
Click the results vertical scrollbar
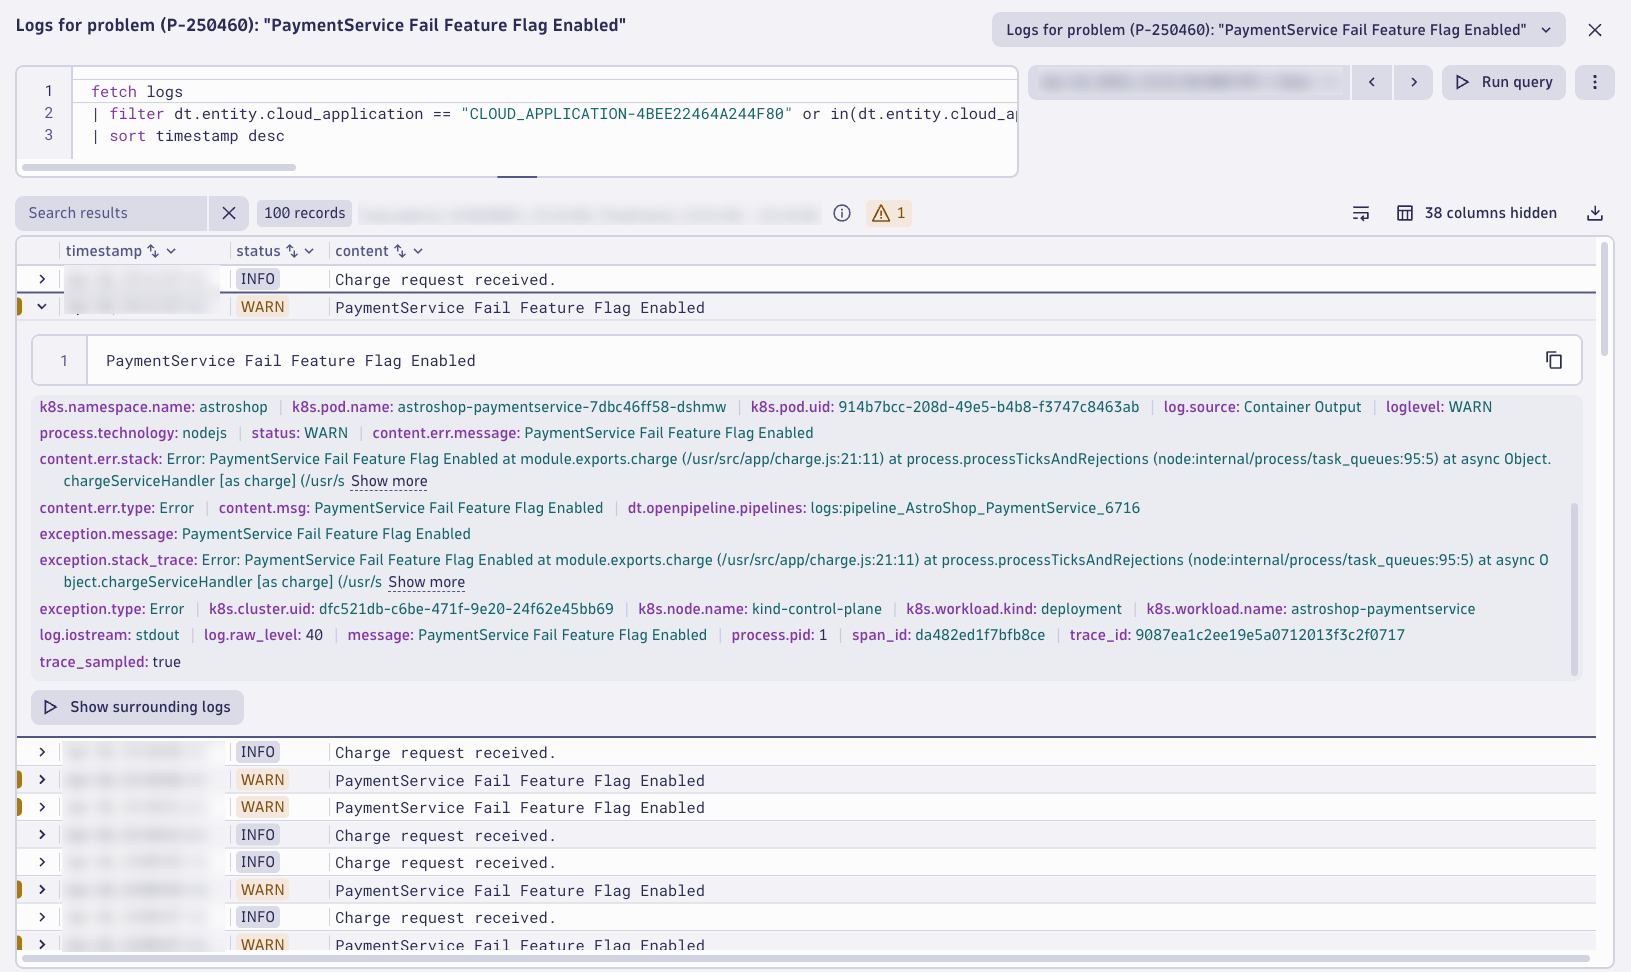pos(1604,299)
